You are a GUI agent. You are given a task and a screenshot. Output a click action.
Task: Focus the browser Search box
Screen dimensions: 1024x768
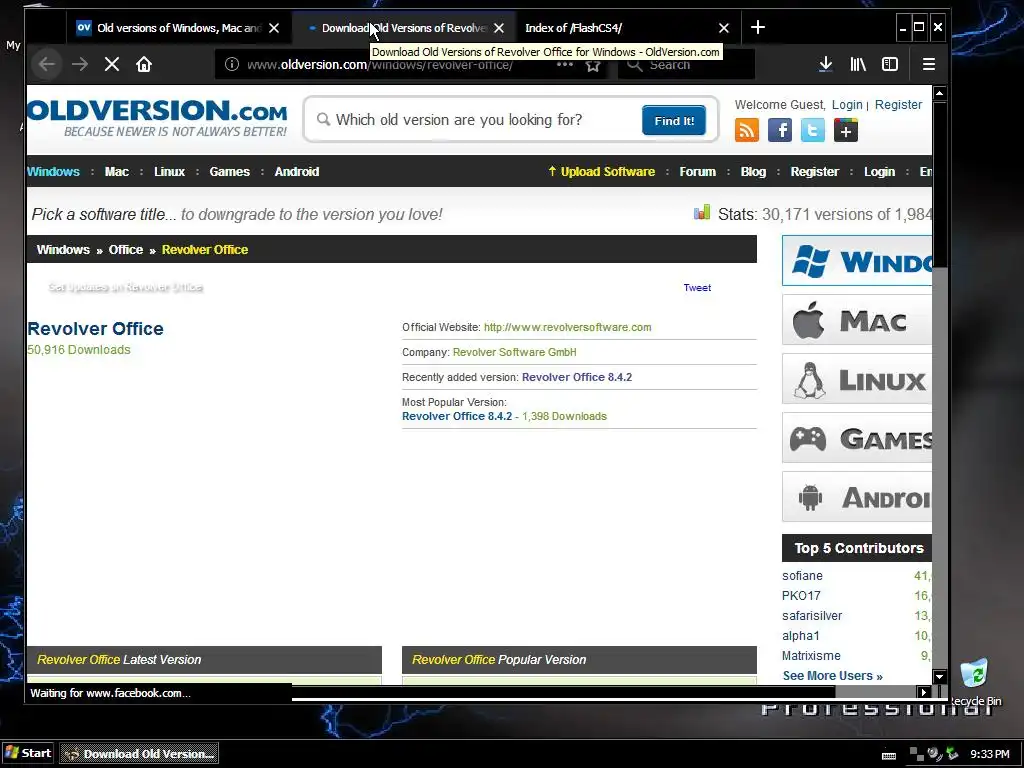(x=686, y=64)
